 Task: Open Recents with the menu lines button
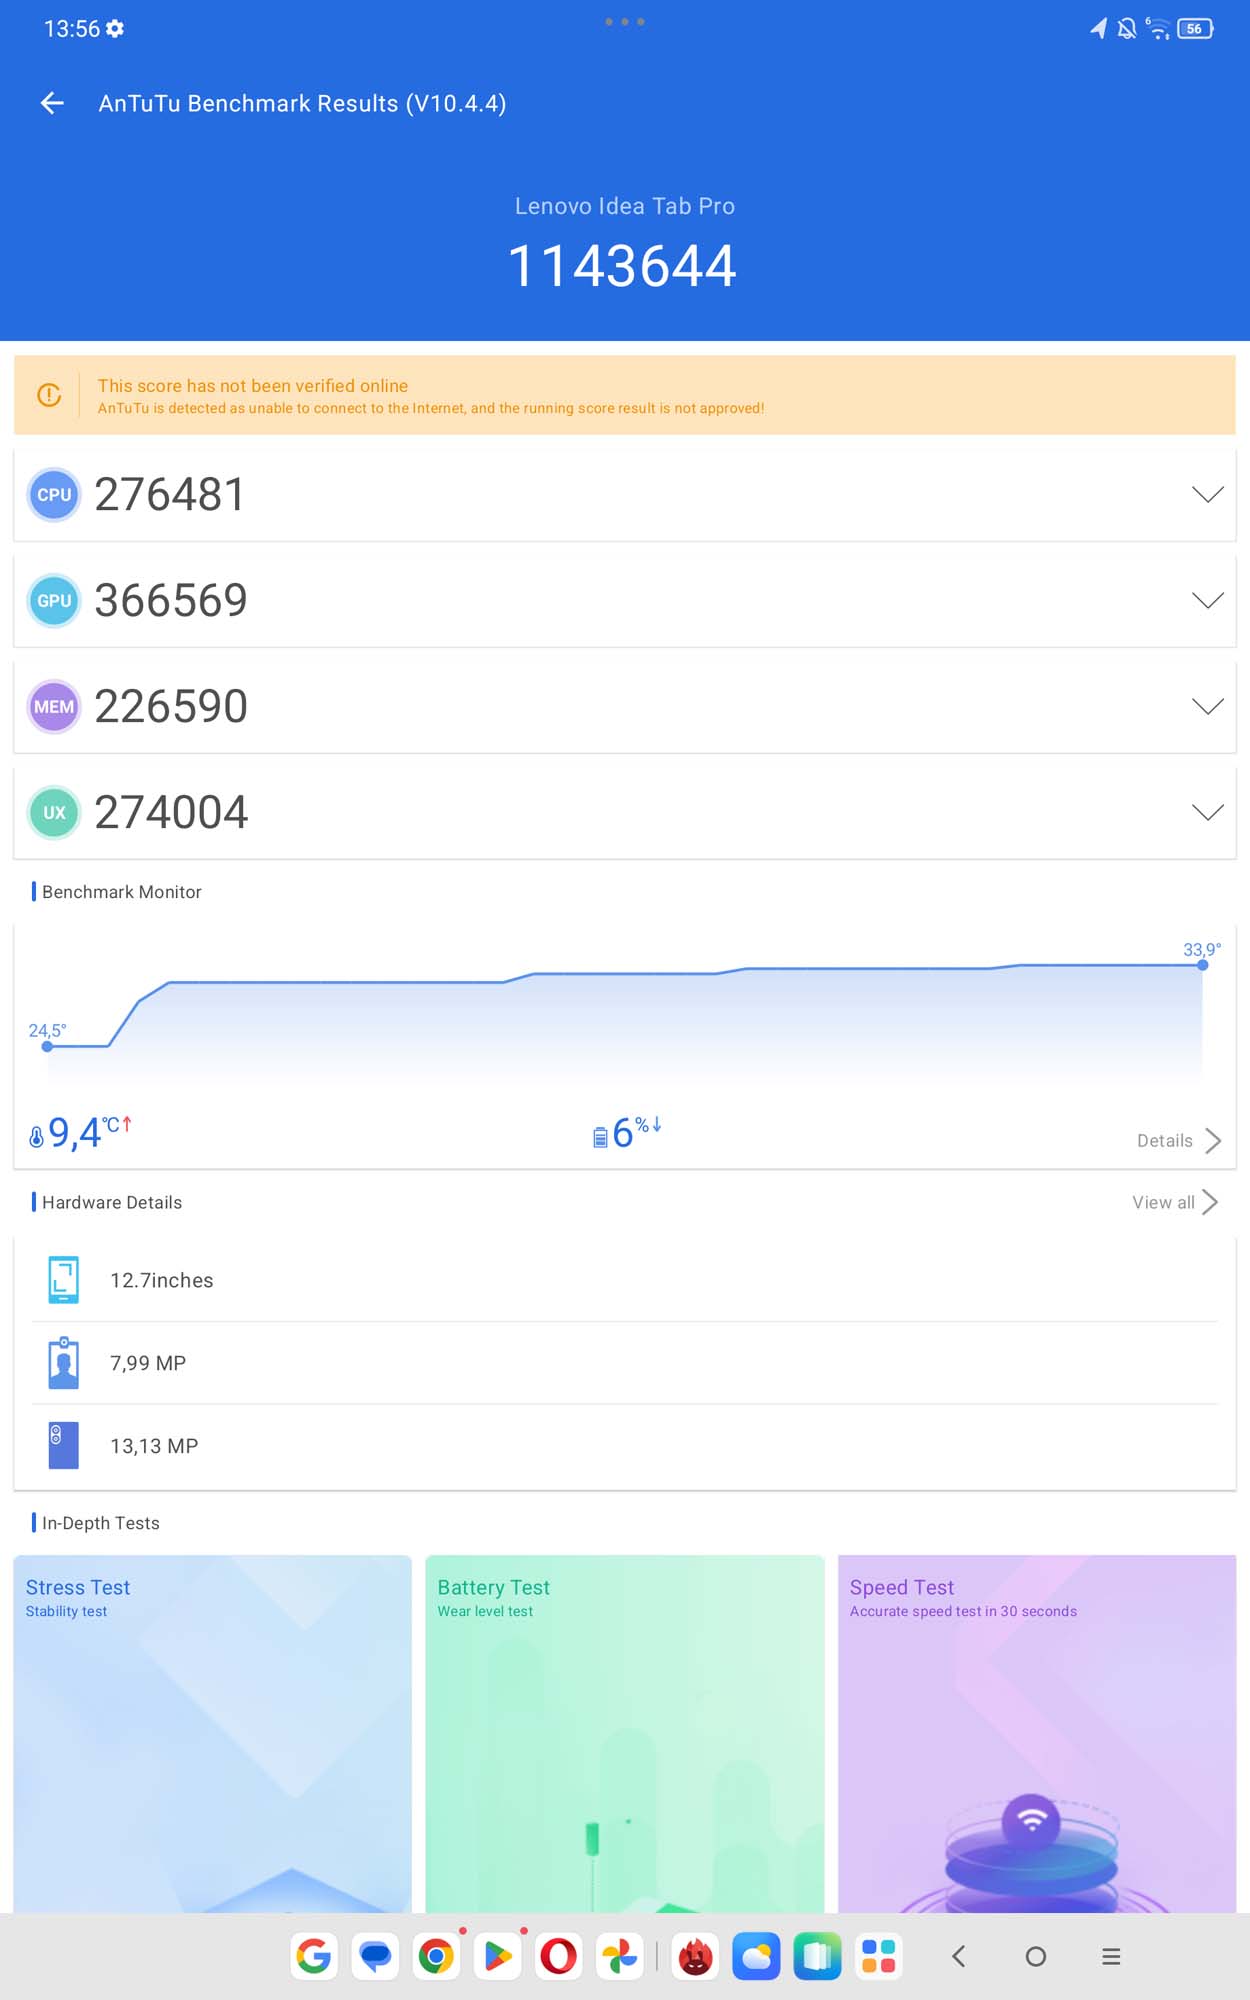click(x=1111, y=1956)
